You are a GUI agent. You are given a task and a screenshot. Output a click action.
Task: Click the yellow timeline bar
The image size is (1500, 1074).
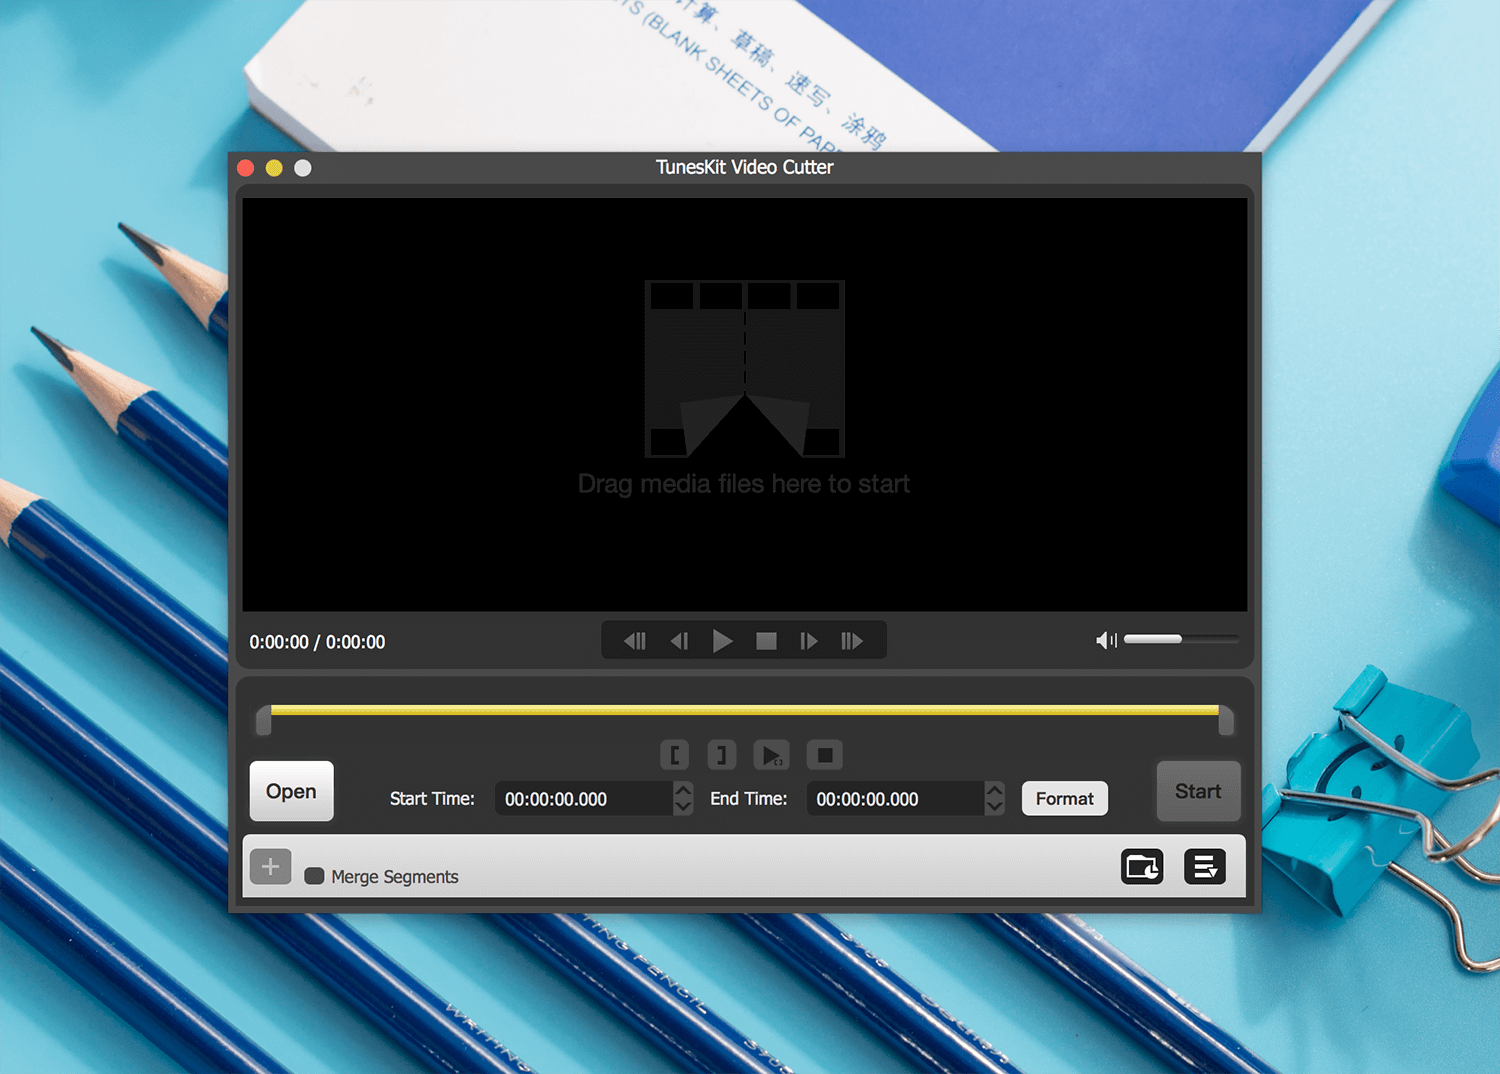[x=745, y=710]
